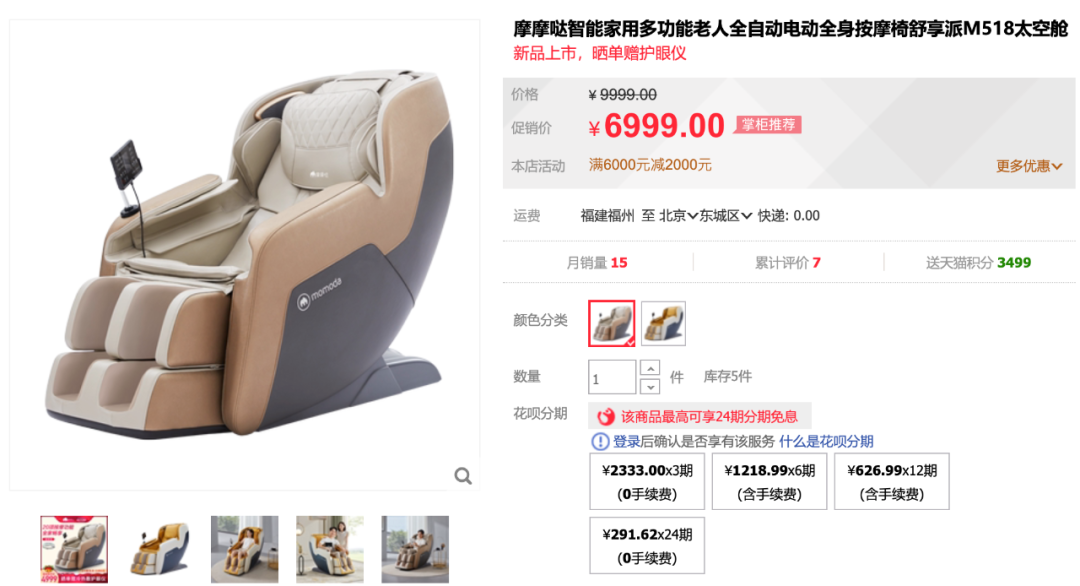Click the magnifier zoom icon on product image

tap(463, 476)
